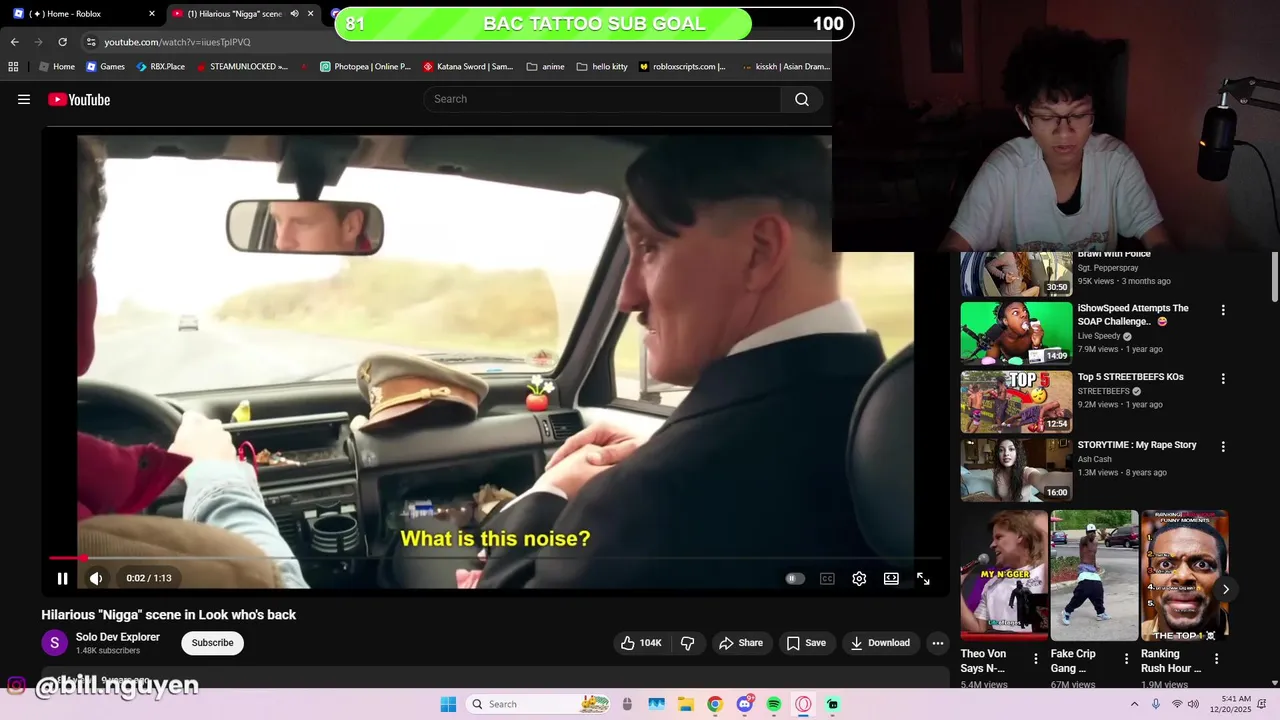The height and width of the screenshot is (720, 1280).
Task: Subscribe to Solo Dev Explorer
Action: click(212, 643)
